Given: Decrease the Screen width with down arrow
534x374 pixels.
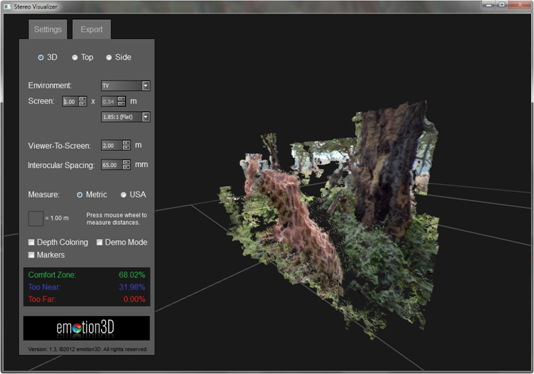Looking at the screenshot, I should [x=82, y=104].
